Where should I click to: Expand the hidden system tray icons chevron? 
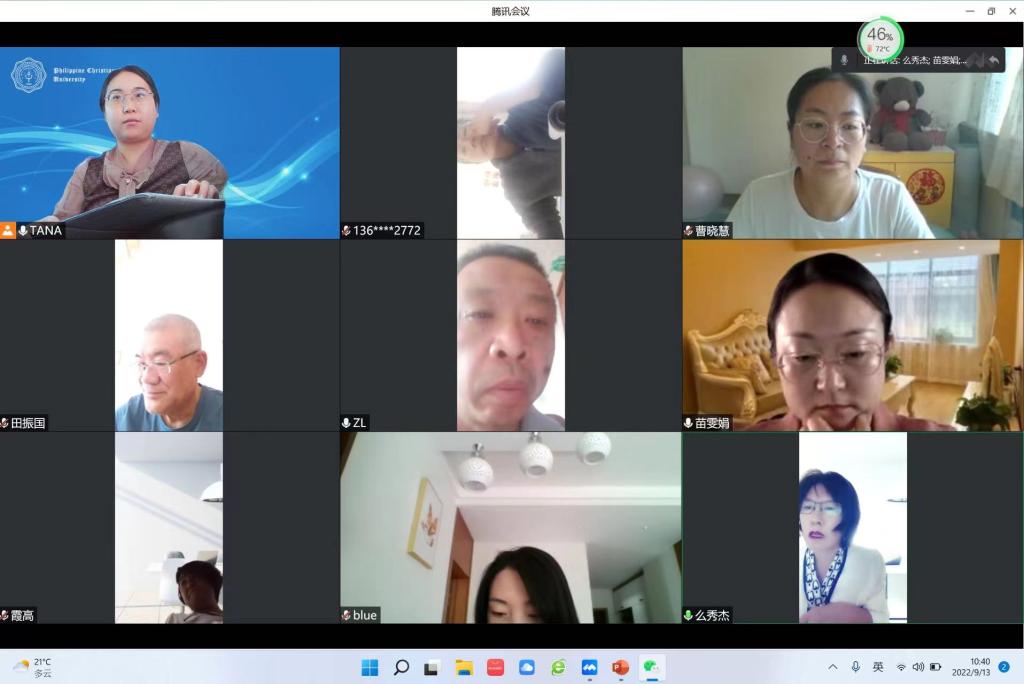coord(832,667)
